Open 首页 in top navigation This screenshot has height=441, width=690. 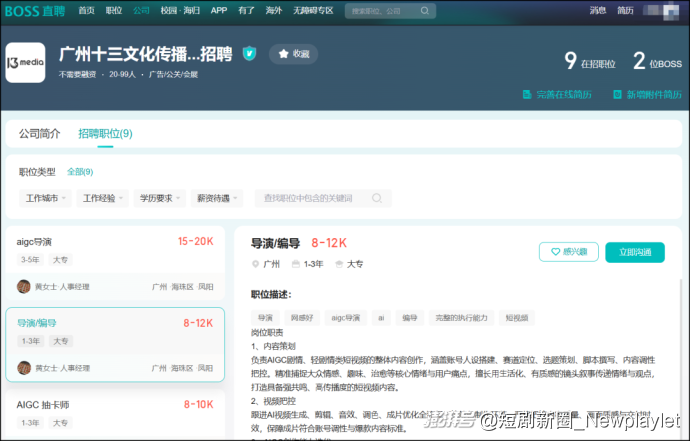point(86,11)
